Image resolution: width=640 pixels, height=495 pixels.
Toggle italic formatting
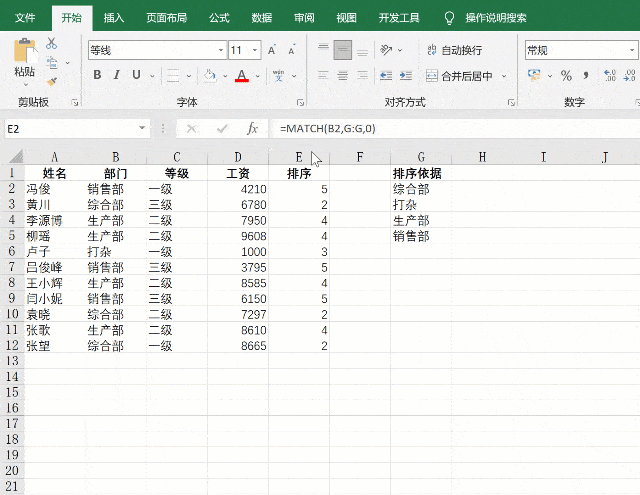pos(117,75)
